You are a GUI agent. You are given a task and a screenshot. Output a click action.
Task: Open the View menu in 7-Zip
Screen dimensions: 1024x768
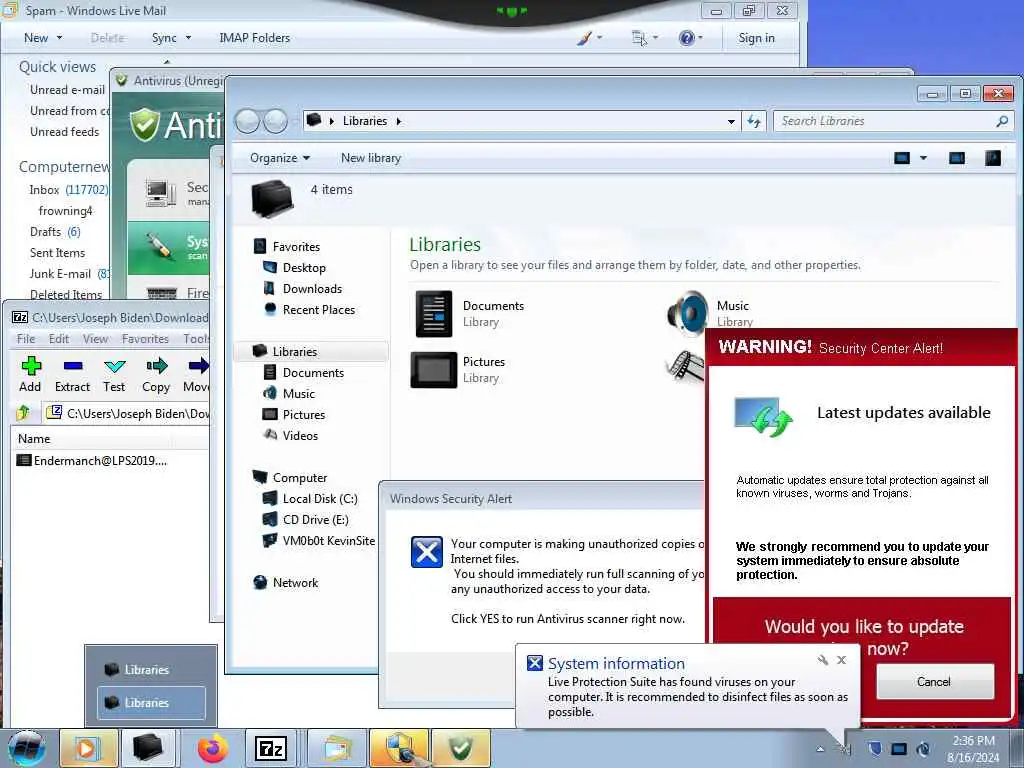(95, 338)
